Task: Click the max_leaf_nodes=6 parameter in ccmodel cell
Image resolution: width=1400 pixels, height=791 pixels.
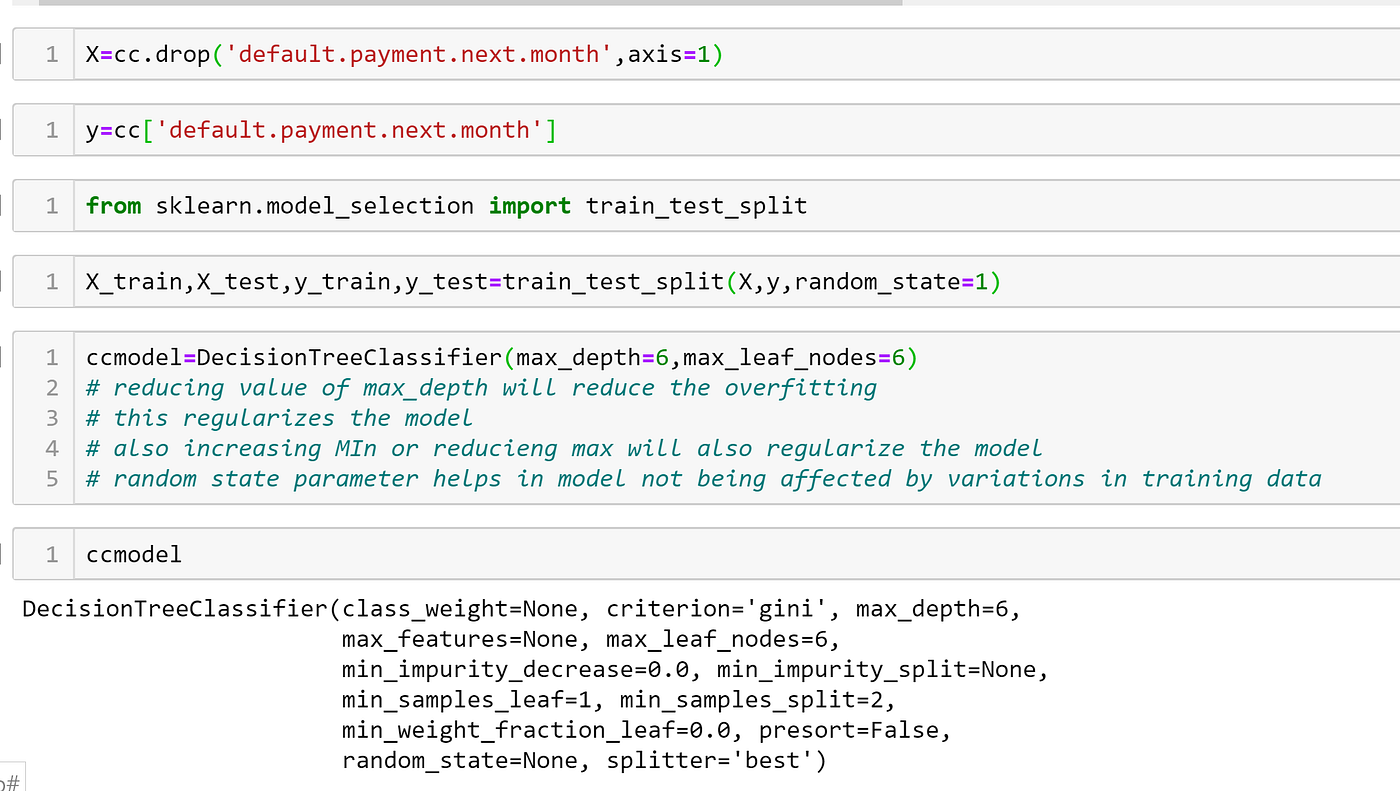Action: (800, 357)
